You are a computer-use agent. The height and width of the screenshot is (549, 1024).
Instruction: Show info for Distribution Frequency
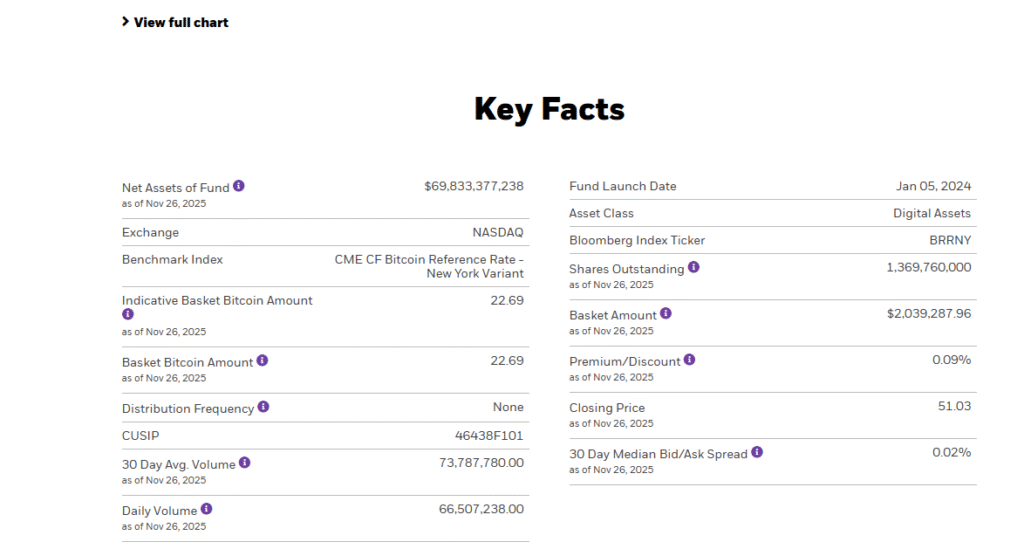point(263,407)
